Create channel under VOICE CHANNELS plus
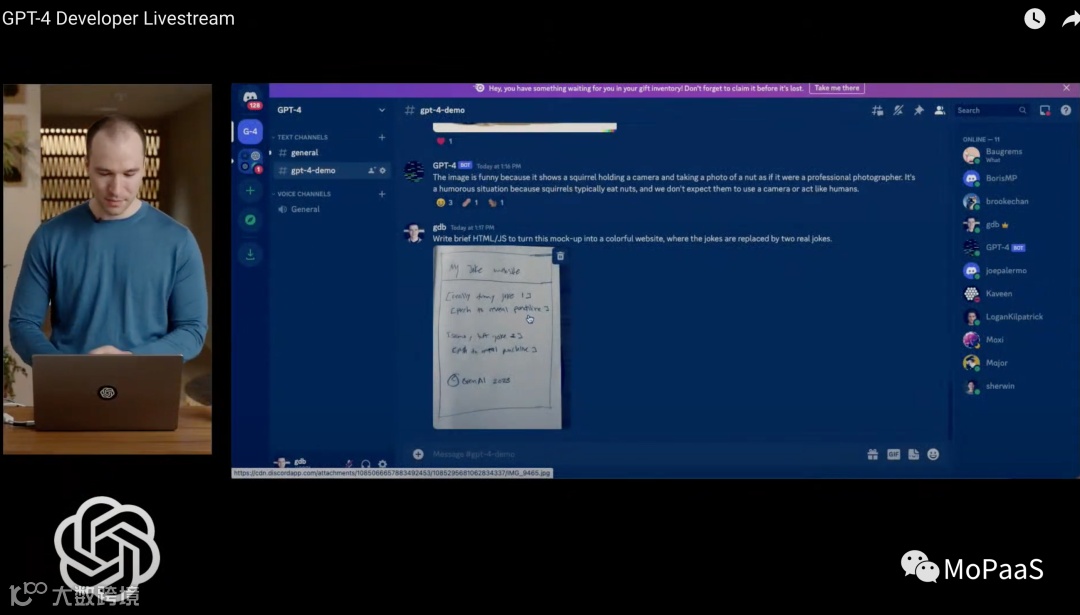Viewport: 1080px width, 615px height. tap(382, 194)
